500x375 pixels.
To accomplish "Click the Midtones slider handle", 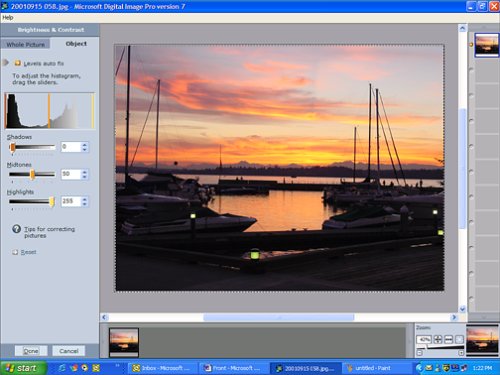I will click(32, 174).
